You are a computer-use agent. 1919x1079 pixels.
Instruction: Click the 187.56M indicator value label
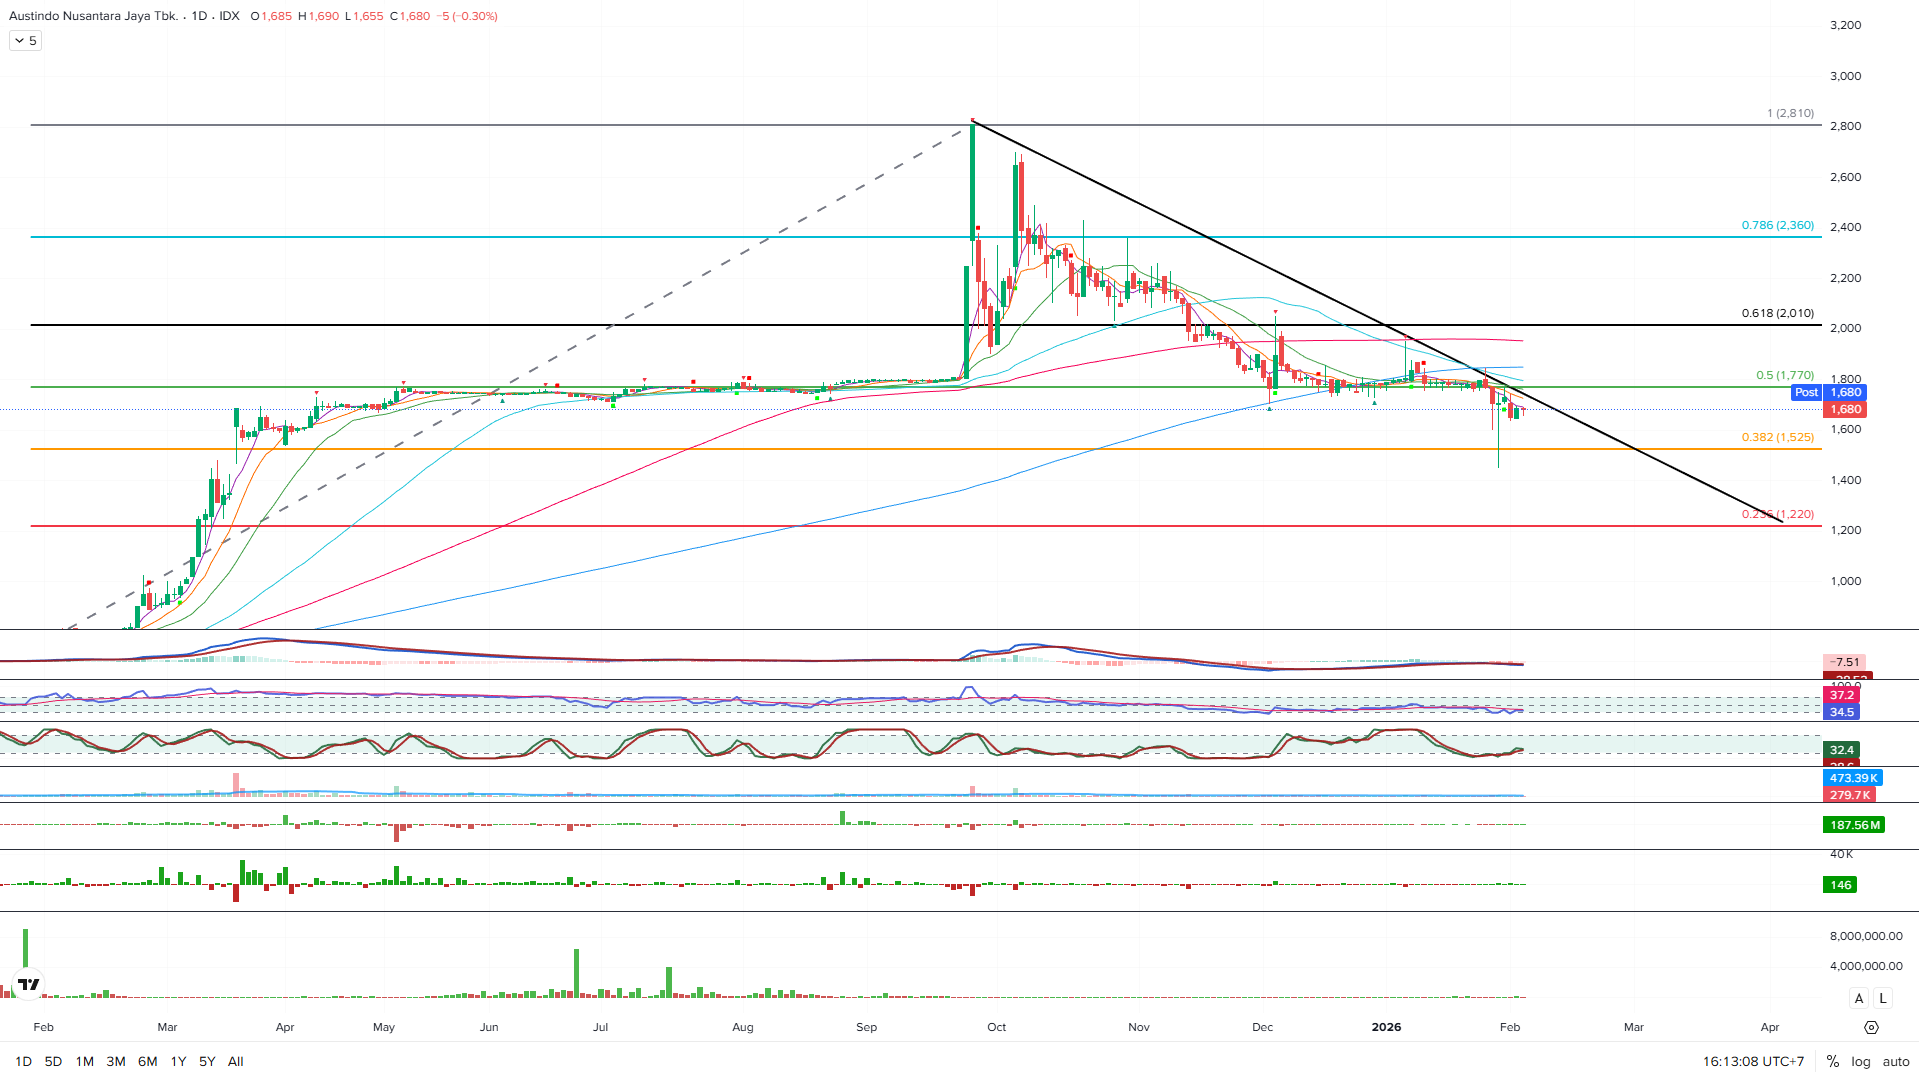point(1855,825)
